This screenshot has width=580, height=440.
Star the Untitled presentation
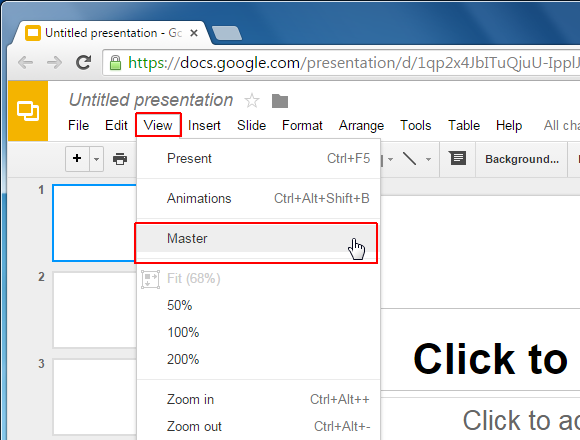[252, 101]
